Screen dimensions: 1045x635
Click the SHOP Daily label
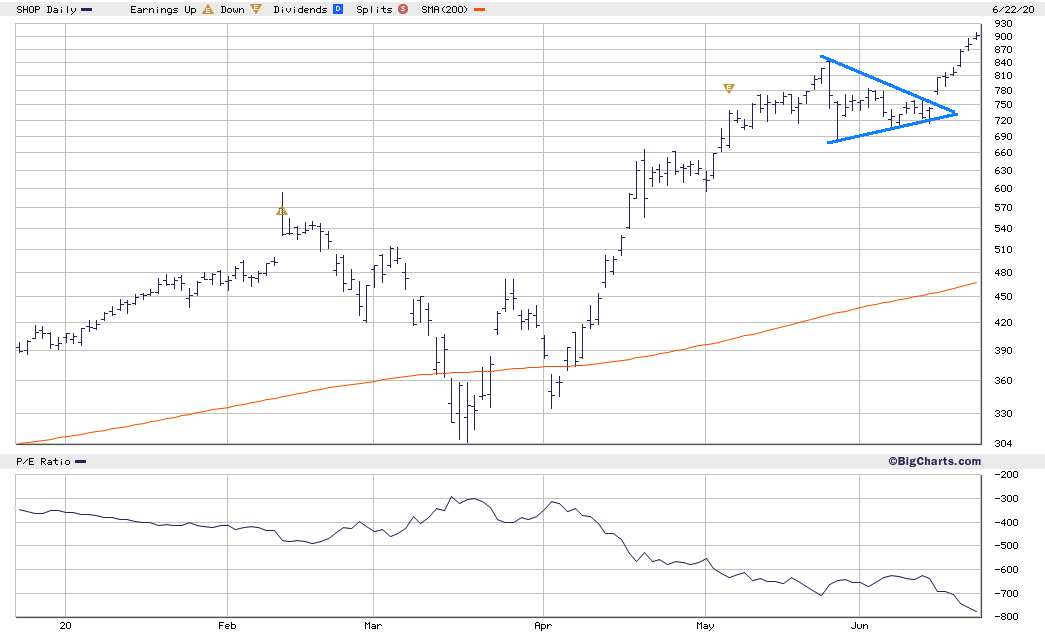46,10
